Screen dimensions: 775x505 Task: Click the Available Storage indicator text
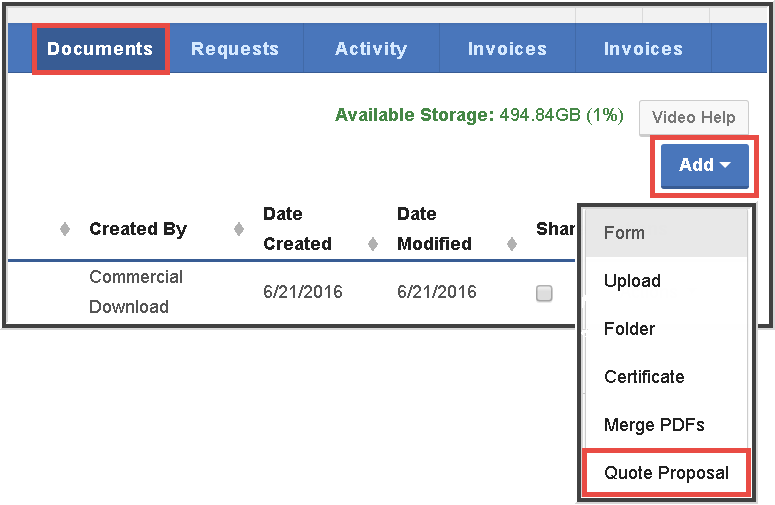479,115
